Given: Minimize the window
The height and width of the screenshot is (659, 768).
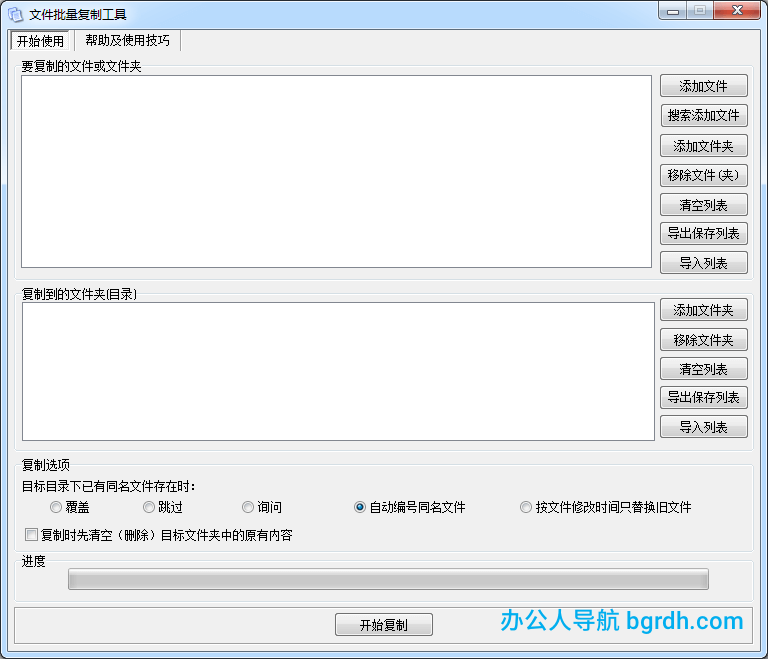Looking at the screenshot, I should tap(672, 11).
